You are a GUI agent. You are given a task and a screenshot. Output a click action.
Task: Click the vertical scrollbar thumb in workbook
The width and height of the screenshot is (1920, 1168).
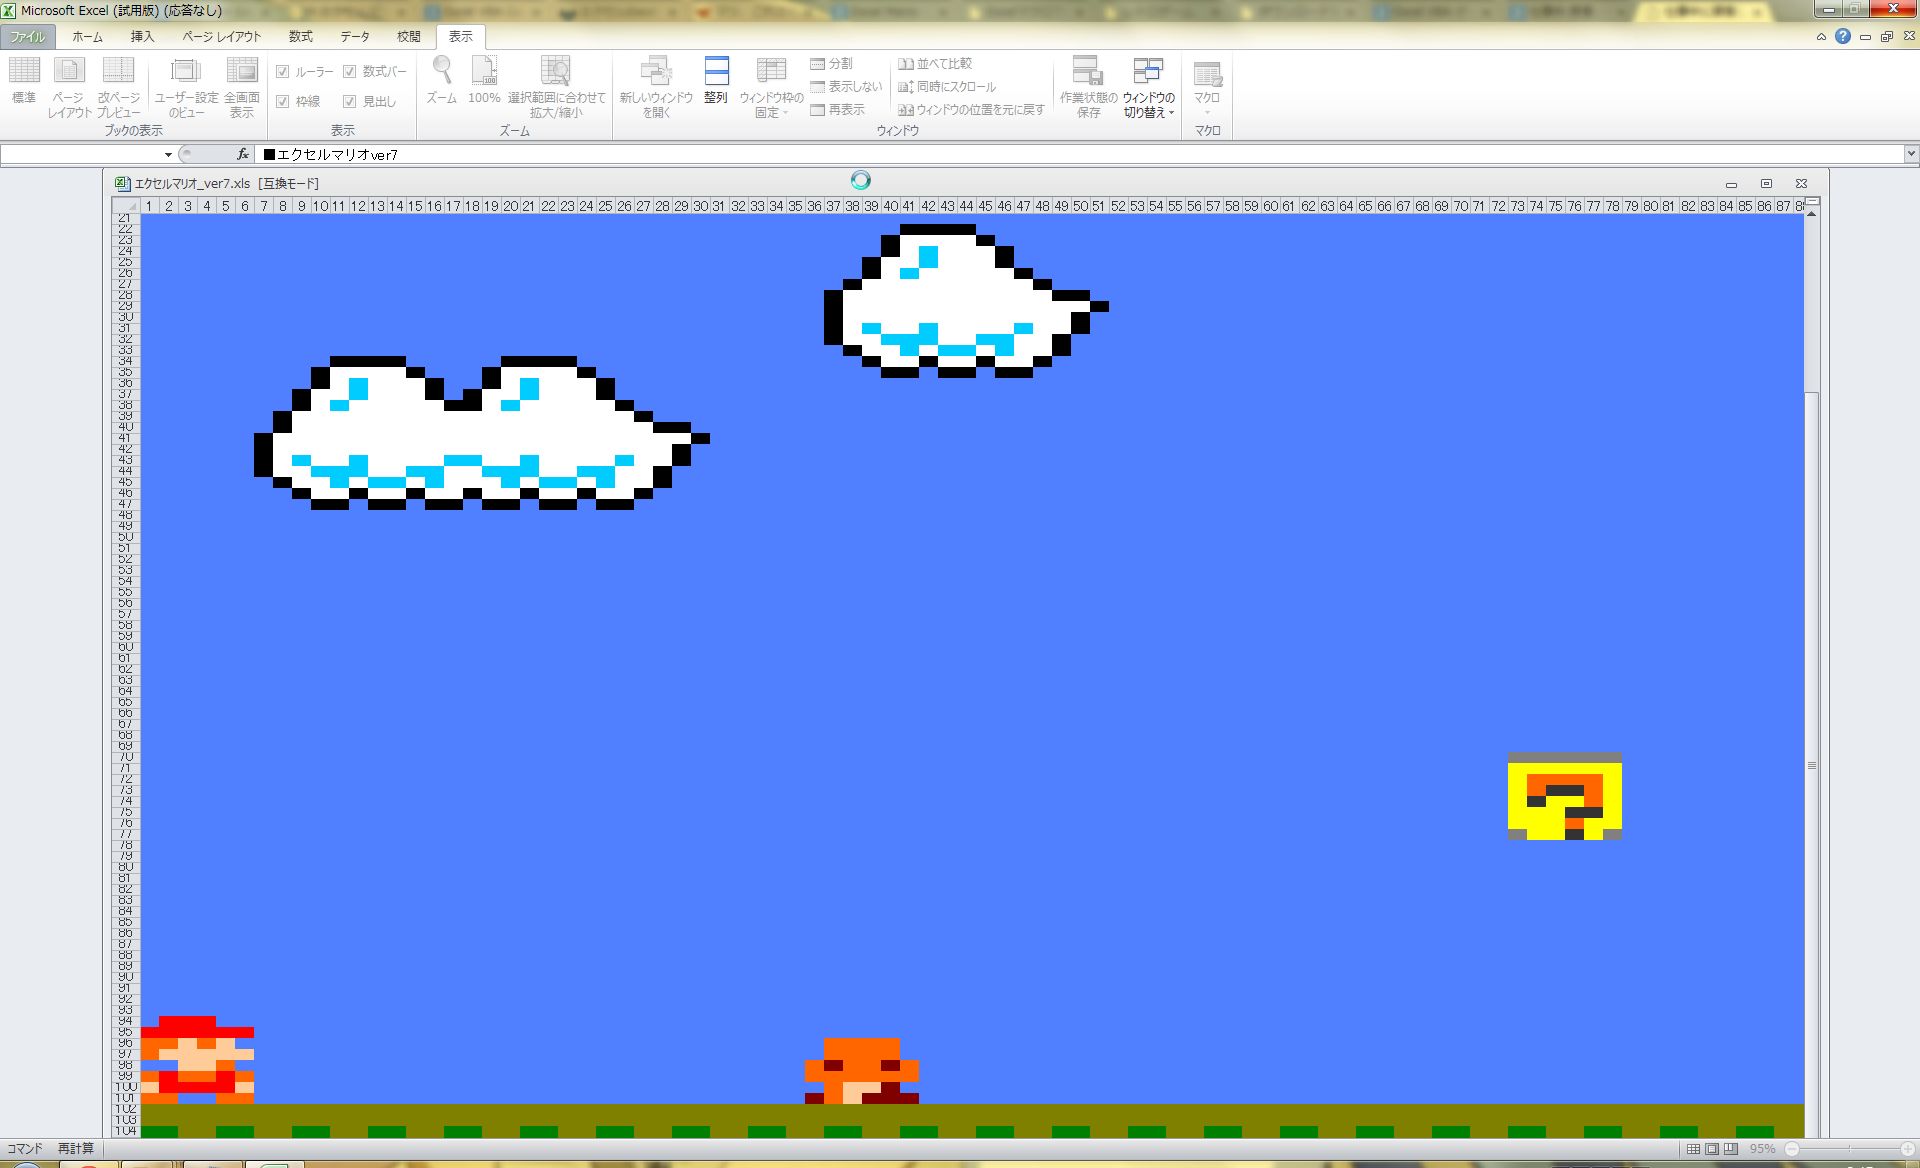click(1811, 765)
